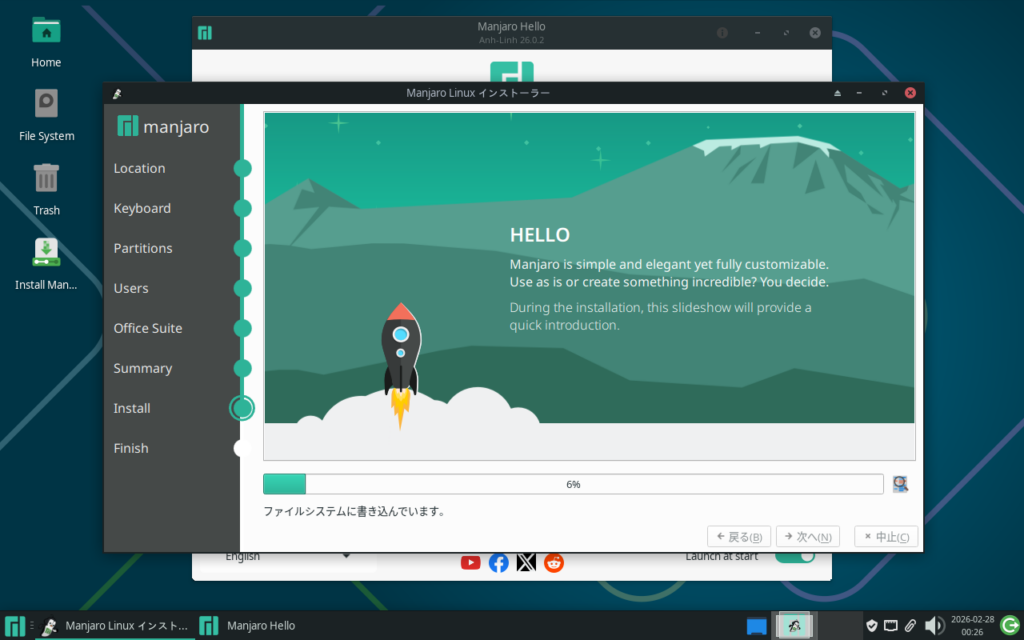Image resolution: width=1024 pixels, height=640 pixels.
Task: Click the logout button in system tray
Action: (x=1010, y=626)
